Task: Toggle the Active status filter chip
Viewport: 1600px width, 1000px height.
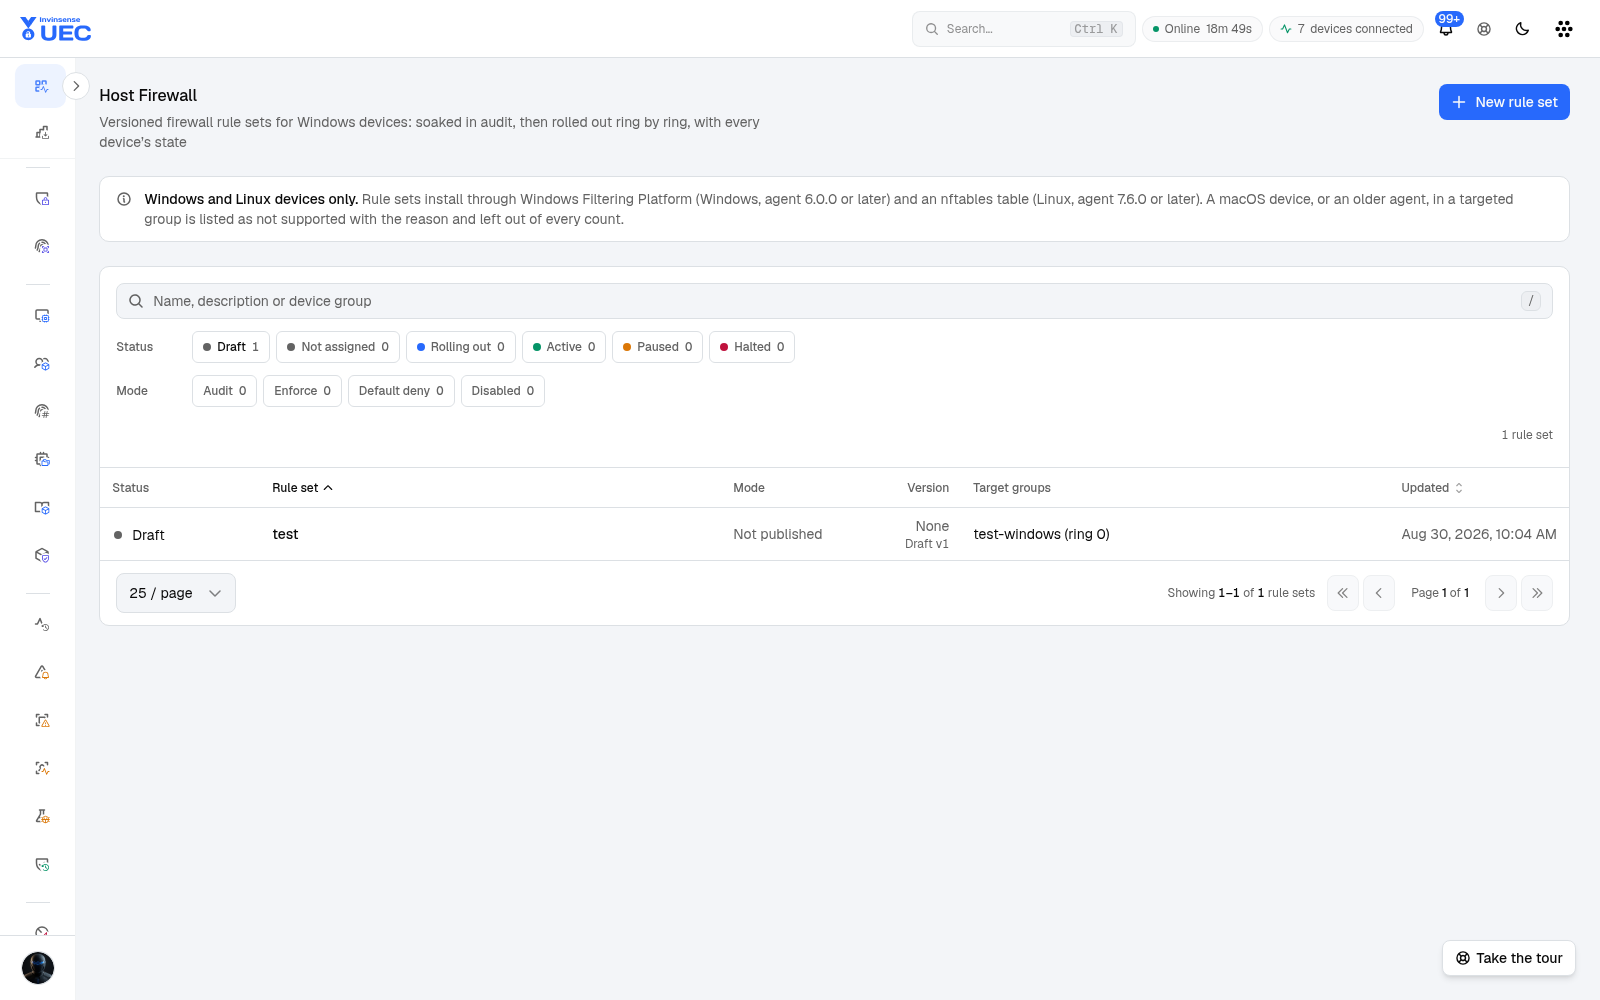Action: coord(564,347)
